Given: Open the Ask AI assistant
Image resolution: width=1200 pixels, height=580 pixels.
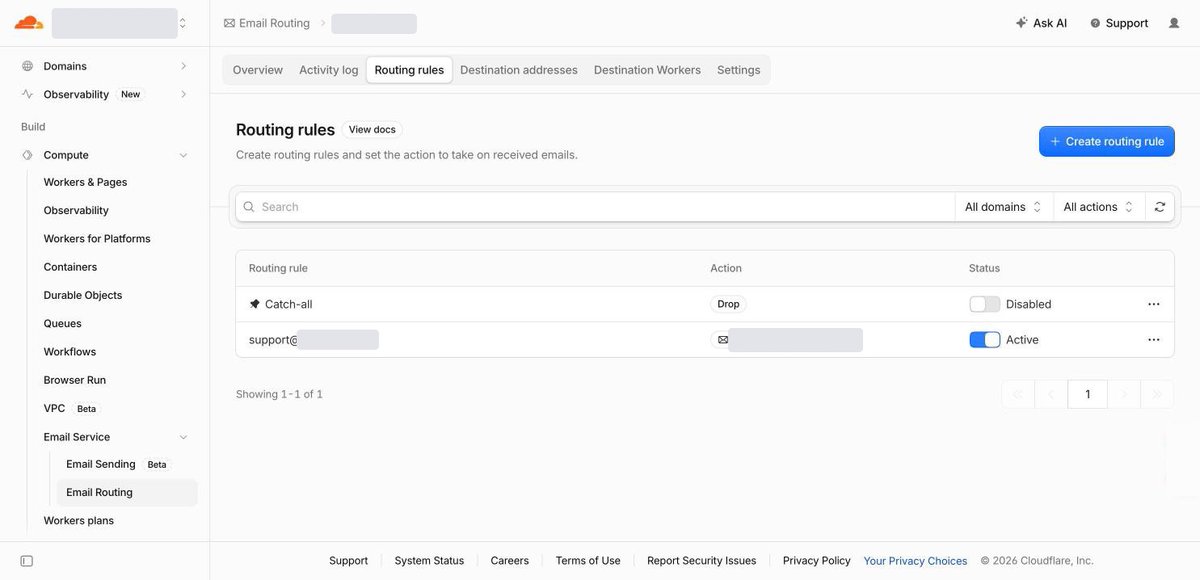Looking at the screenshot, I should tap(1041, 23).
